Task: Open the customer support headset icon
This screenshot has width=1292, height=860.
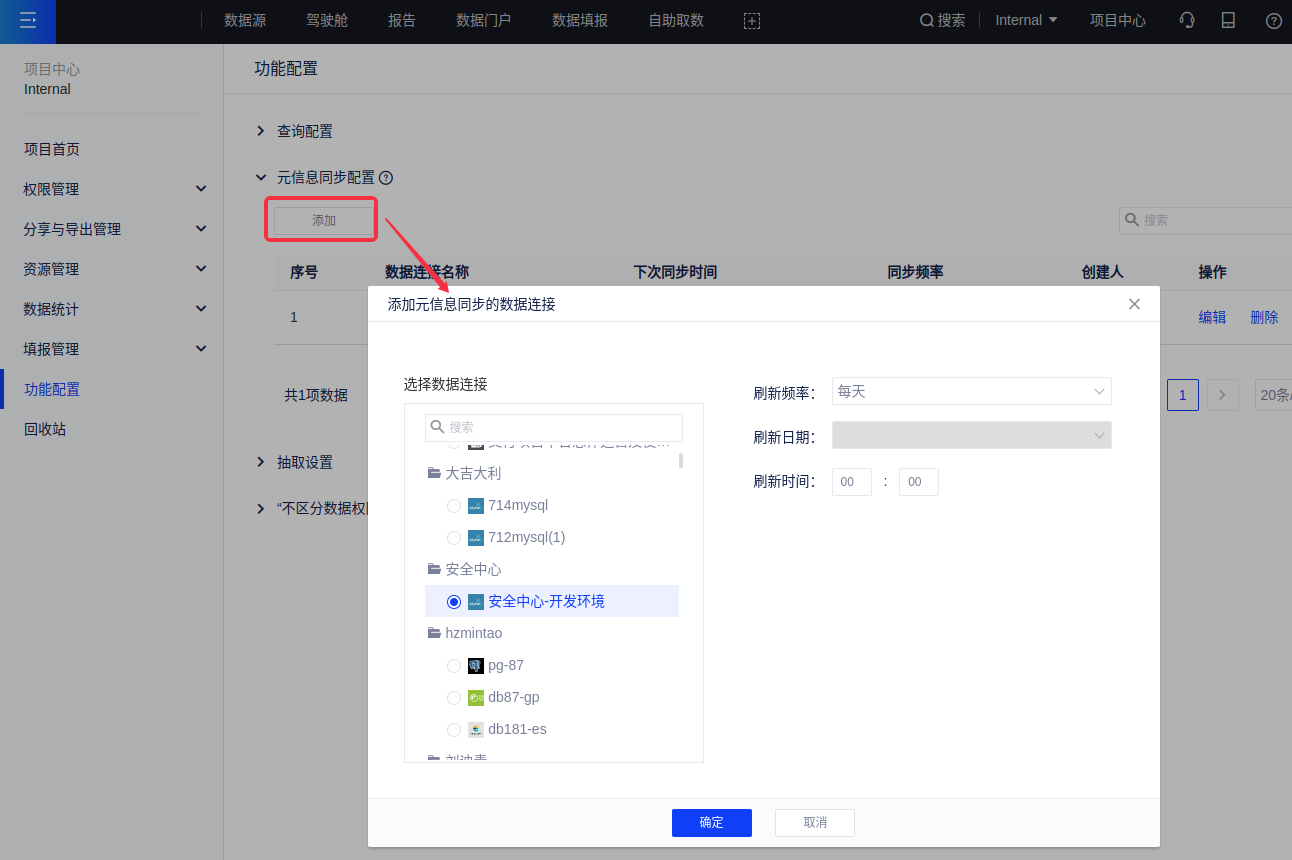Action: point(1187,20)
